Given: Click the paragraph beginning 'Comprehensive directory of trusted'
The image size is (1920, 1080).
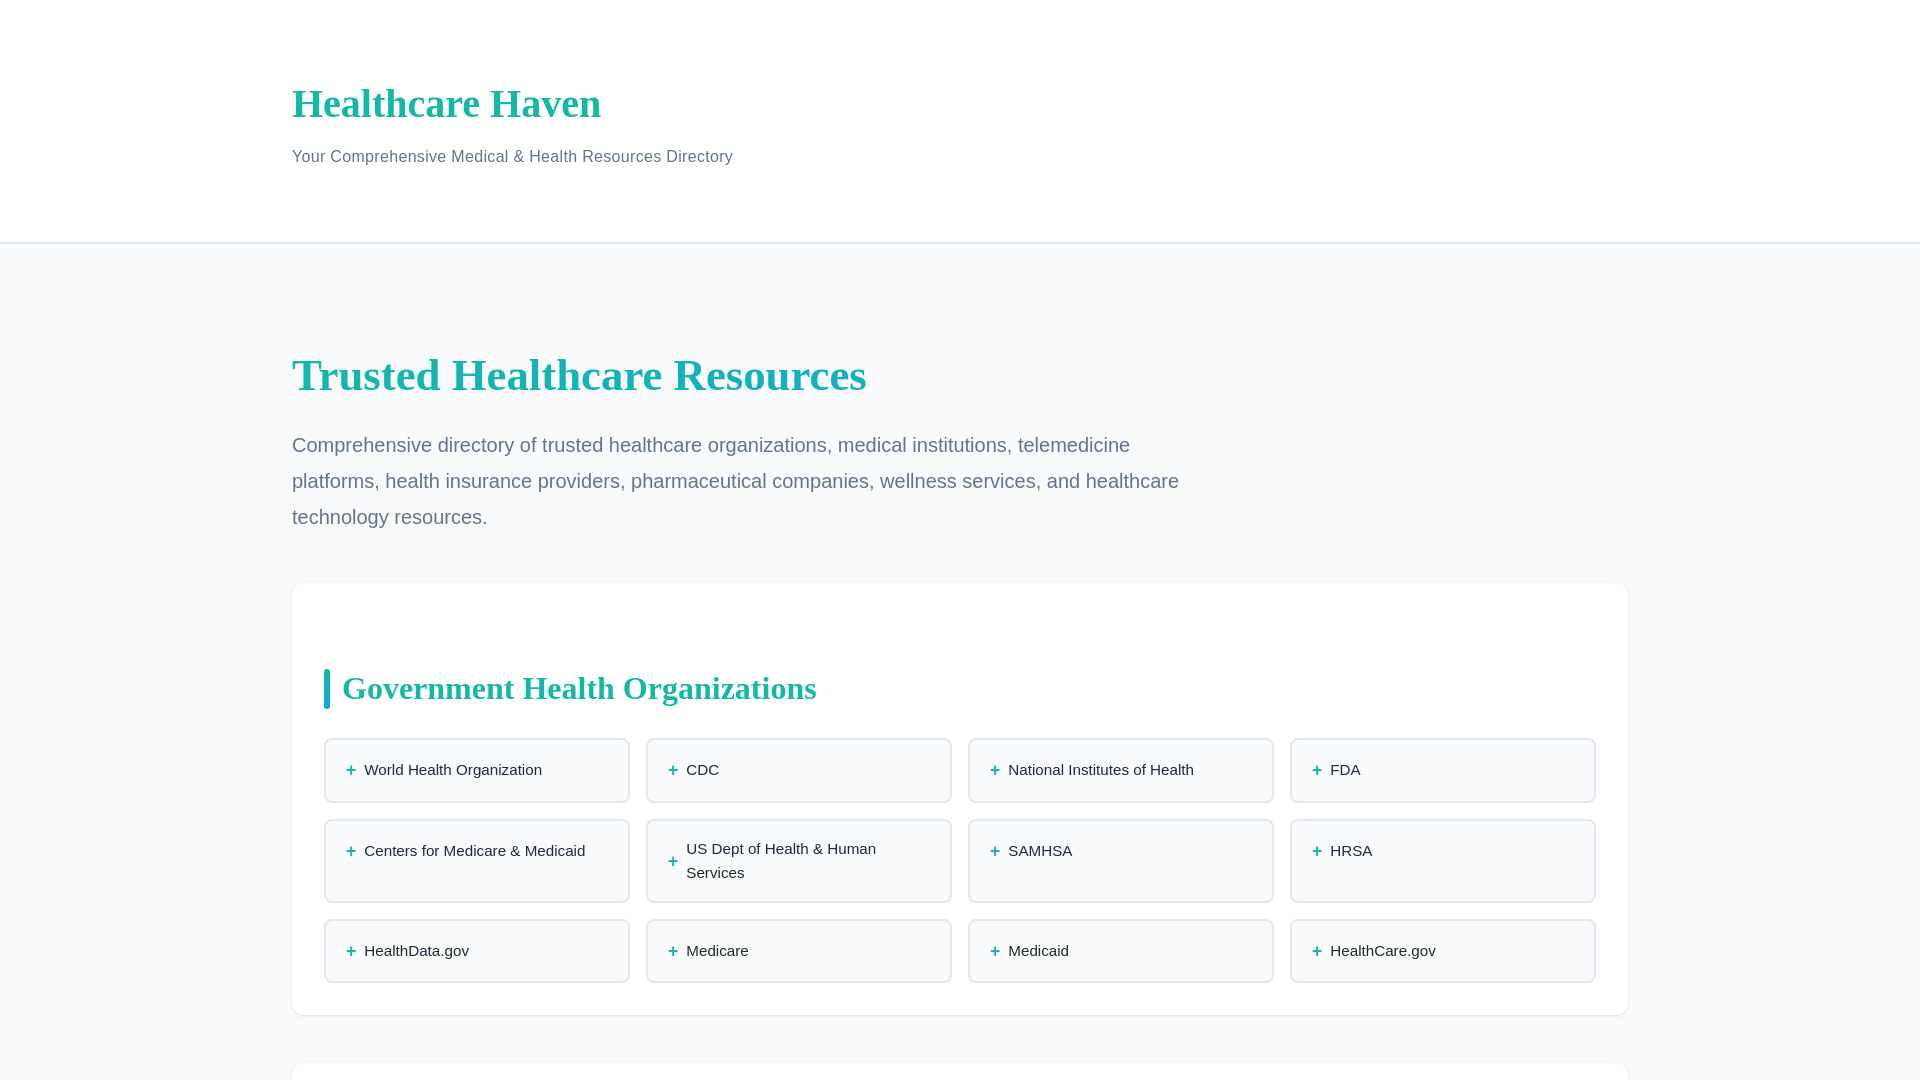Looking at the screenshot, I should point(735,481).
